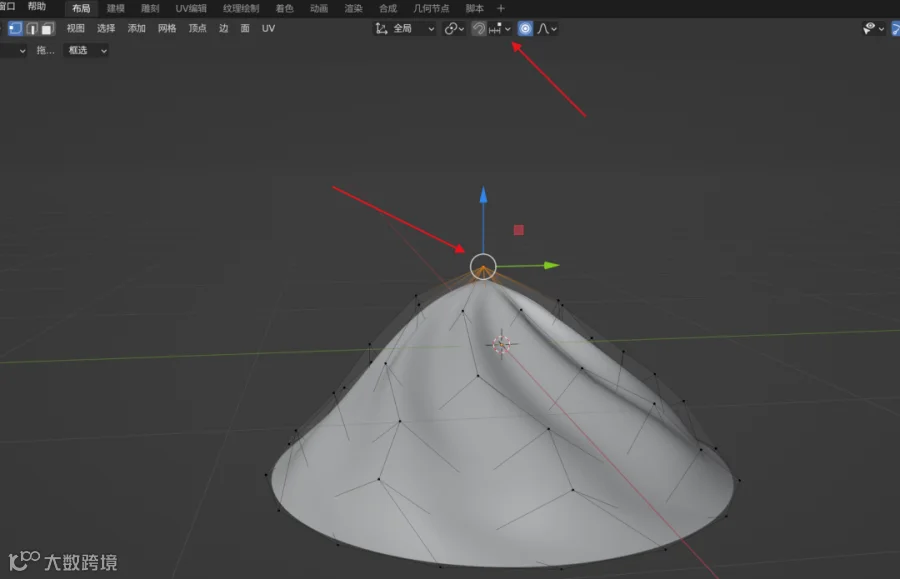Click the red plane gizmo square
Viewport: 900px width, 579px height.
[519, 230]
